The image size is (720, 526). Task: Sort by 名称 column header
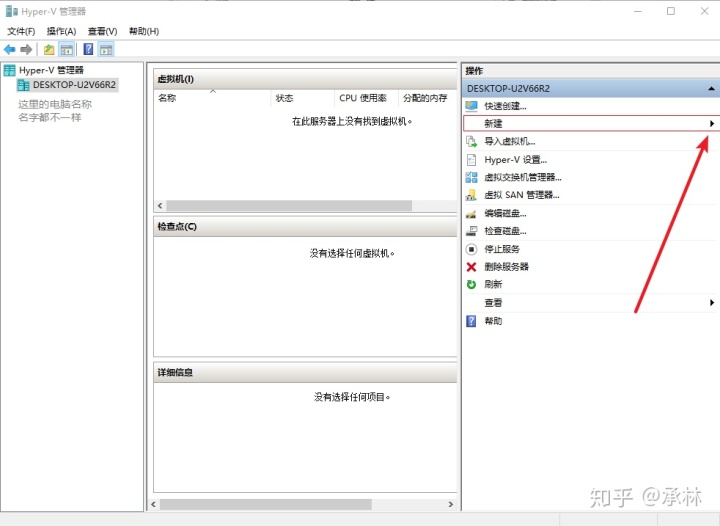tap(212, 98)
